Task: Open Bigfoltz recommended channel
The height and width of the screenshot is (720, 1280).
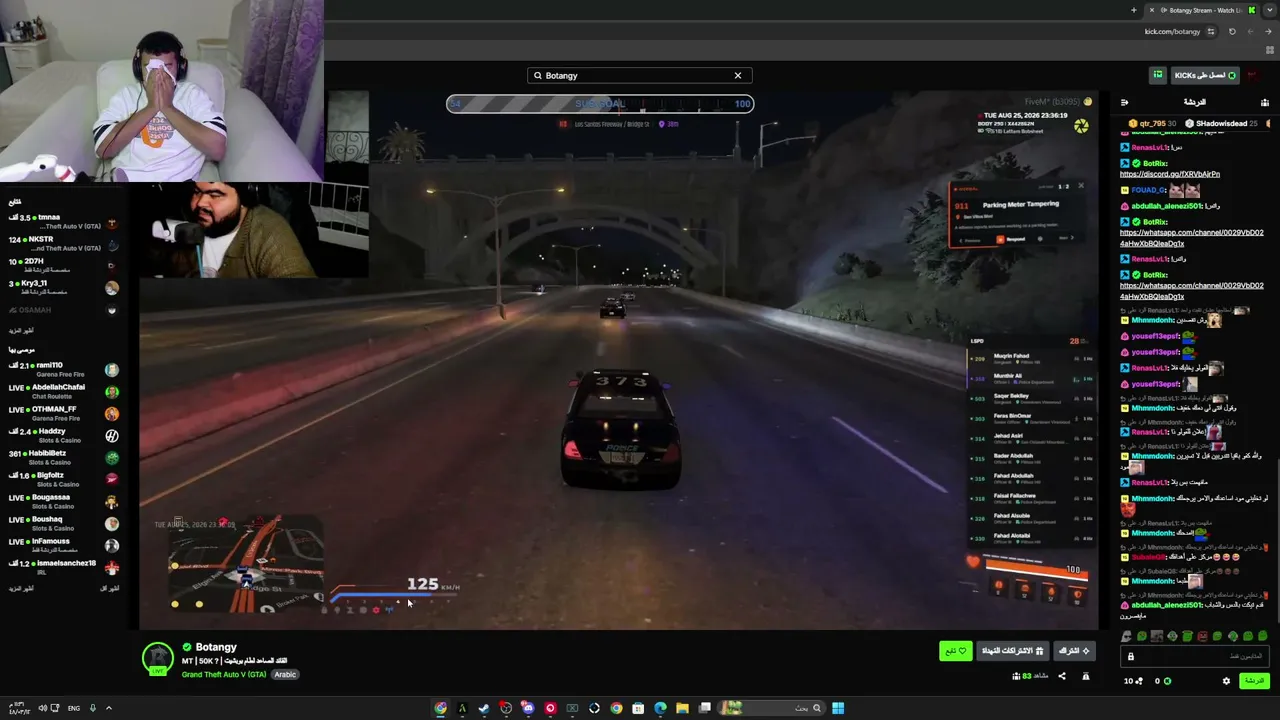Action: pos(62,480)
